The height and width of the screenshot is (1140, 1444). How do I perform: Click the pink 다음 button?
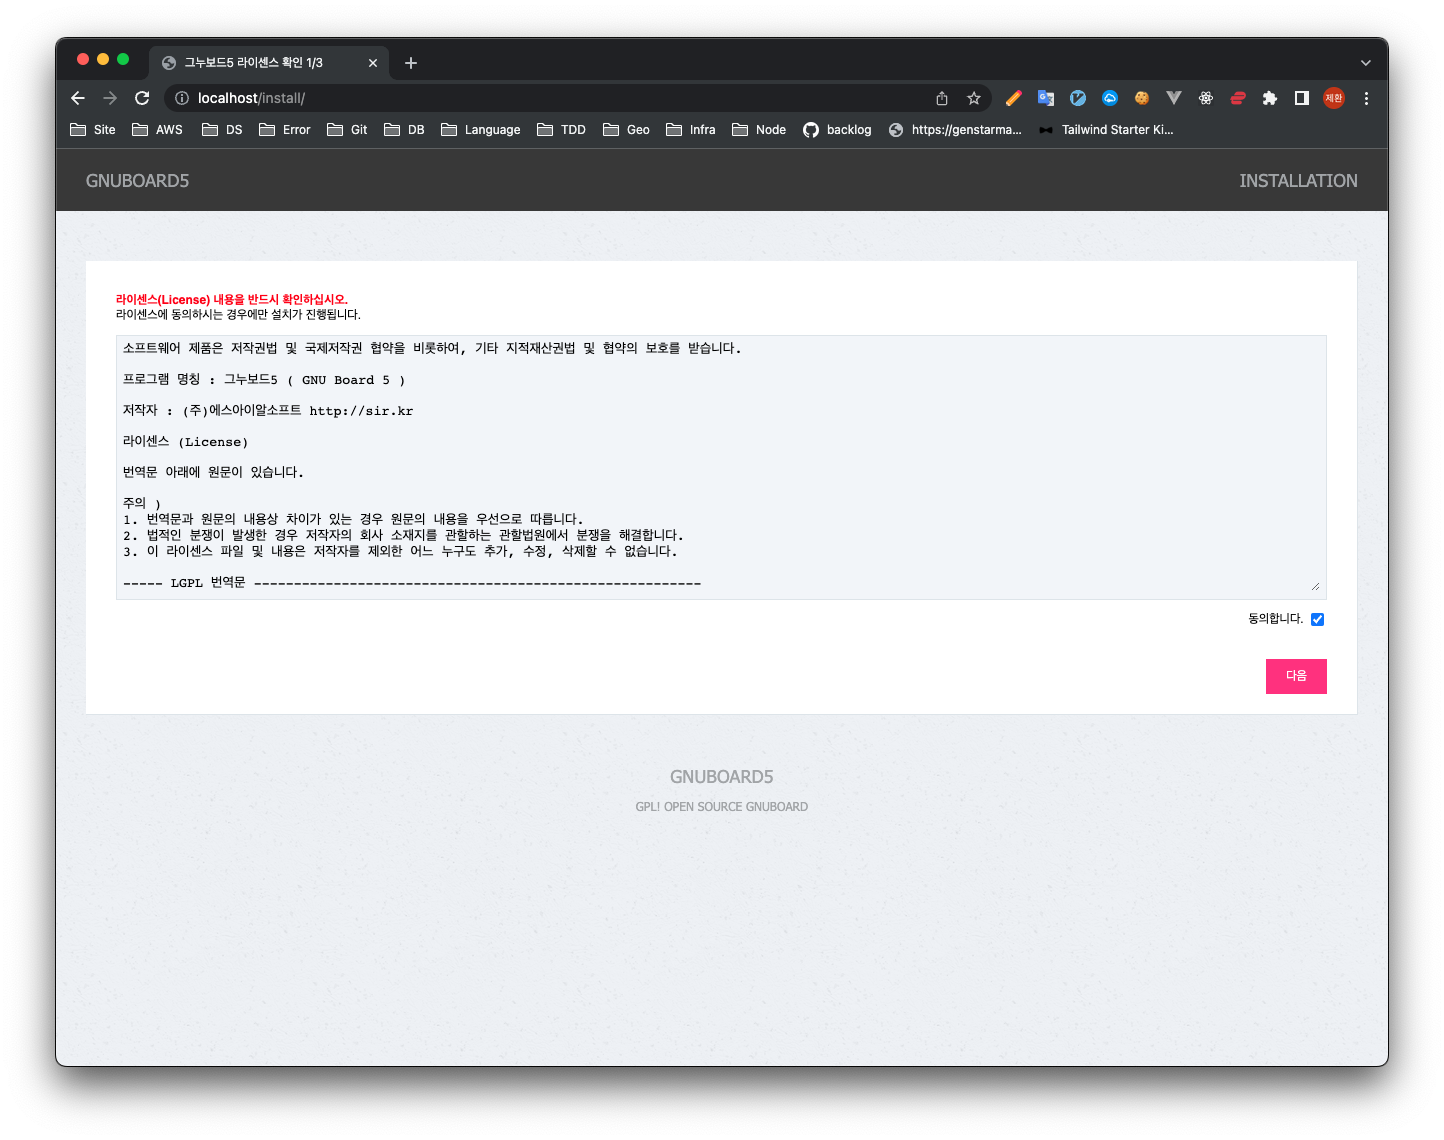pyautogui.click(x=1296, y=676)
